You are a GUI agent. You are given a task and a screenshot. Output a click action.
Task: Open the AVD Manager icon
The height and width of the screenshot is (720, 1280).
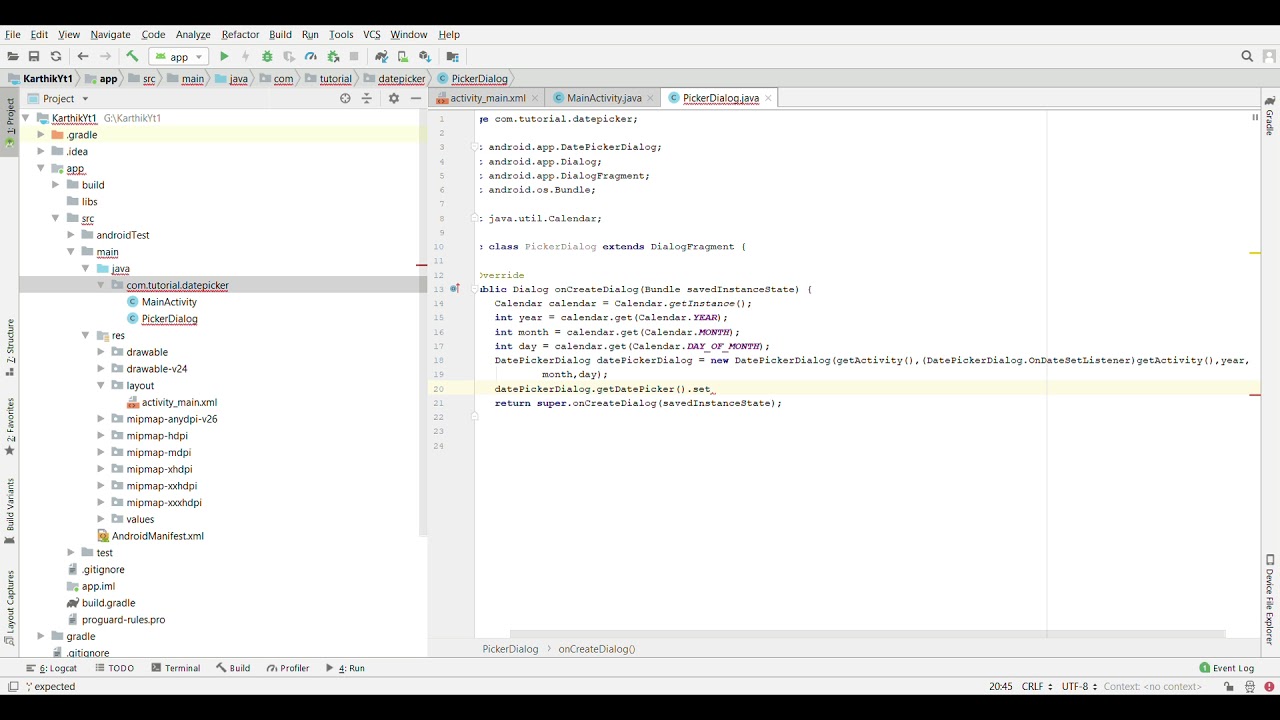coord(403,57)
